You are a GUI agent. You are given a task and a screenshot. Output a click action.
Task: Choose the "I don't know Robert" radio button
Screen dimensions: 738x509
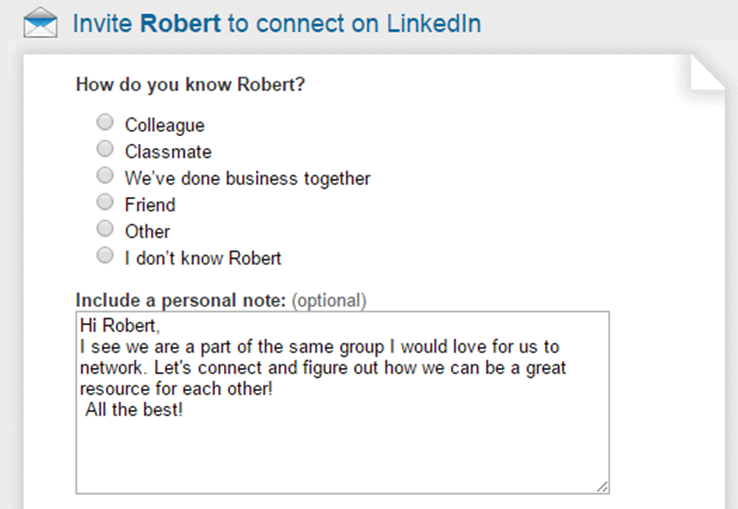[104, 256]
